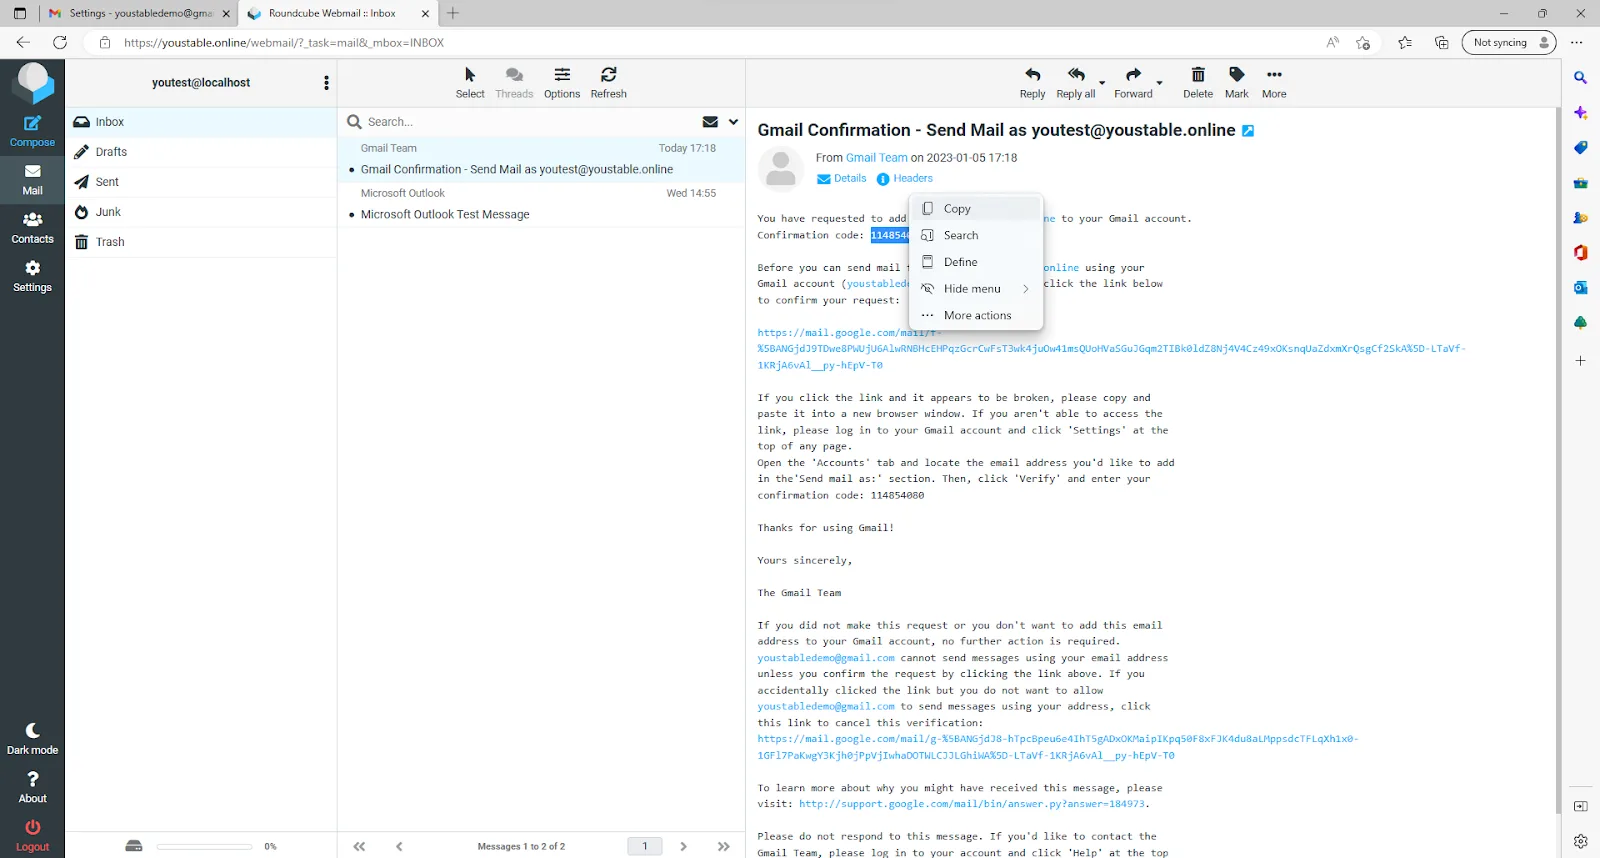Screen dimensions: 1600x858
Task: Expand the Reply all options arrow
Action: 1102,83
